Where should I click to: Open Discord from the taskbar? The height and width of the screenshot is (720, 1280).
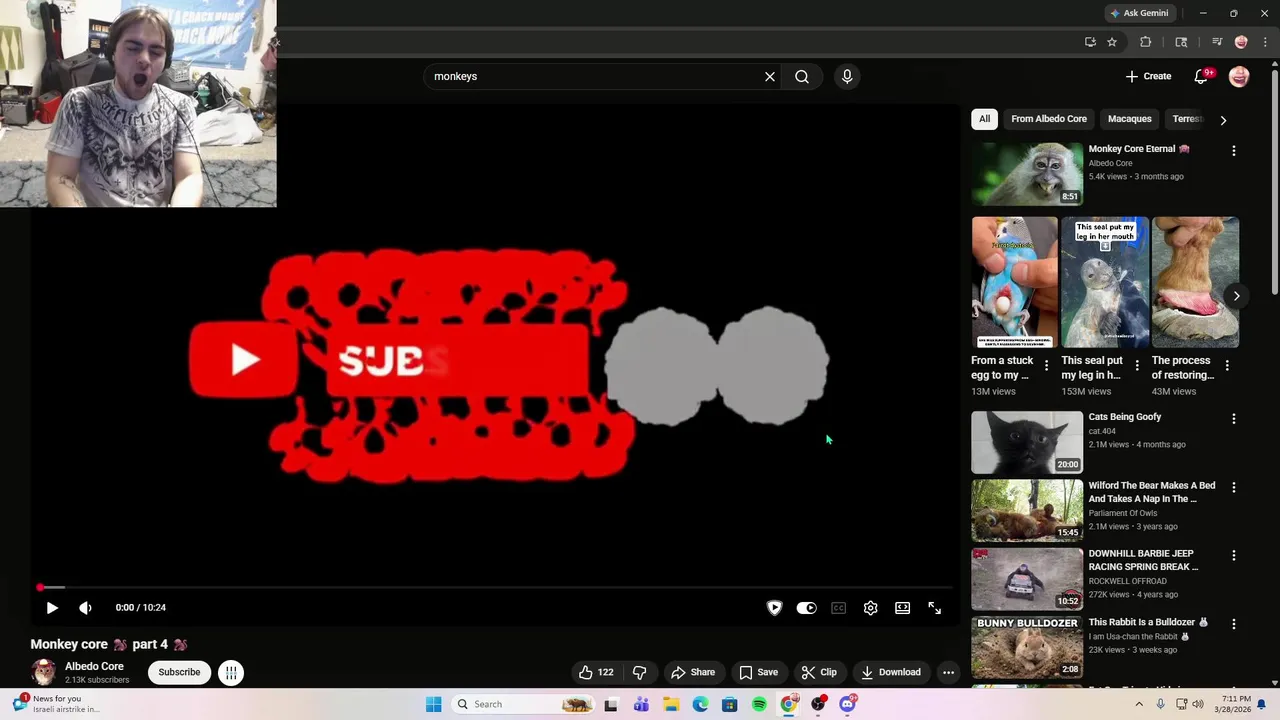click(848, 704)
